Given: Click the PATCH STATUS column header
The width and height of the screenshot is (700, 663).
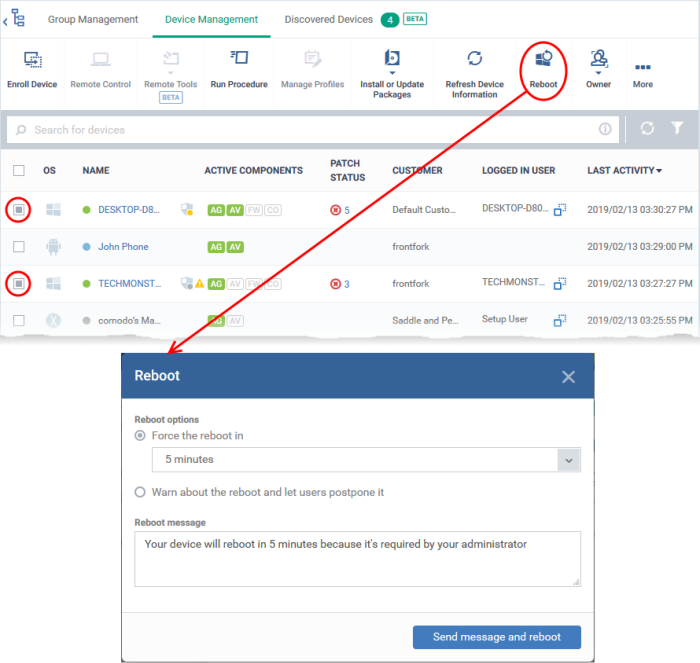Looking at the screenshot, I should tap(347, 170).
